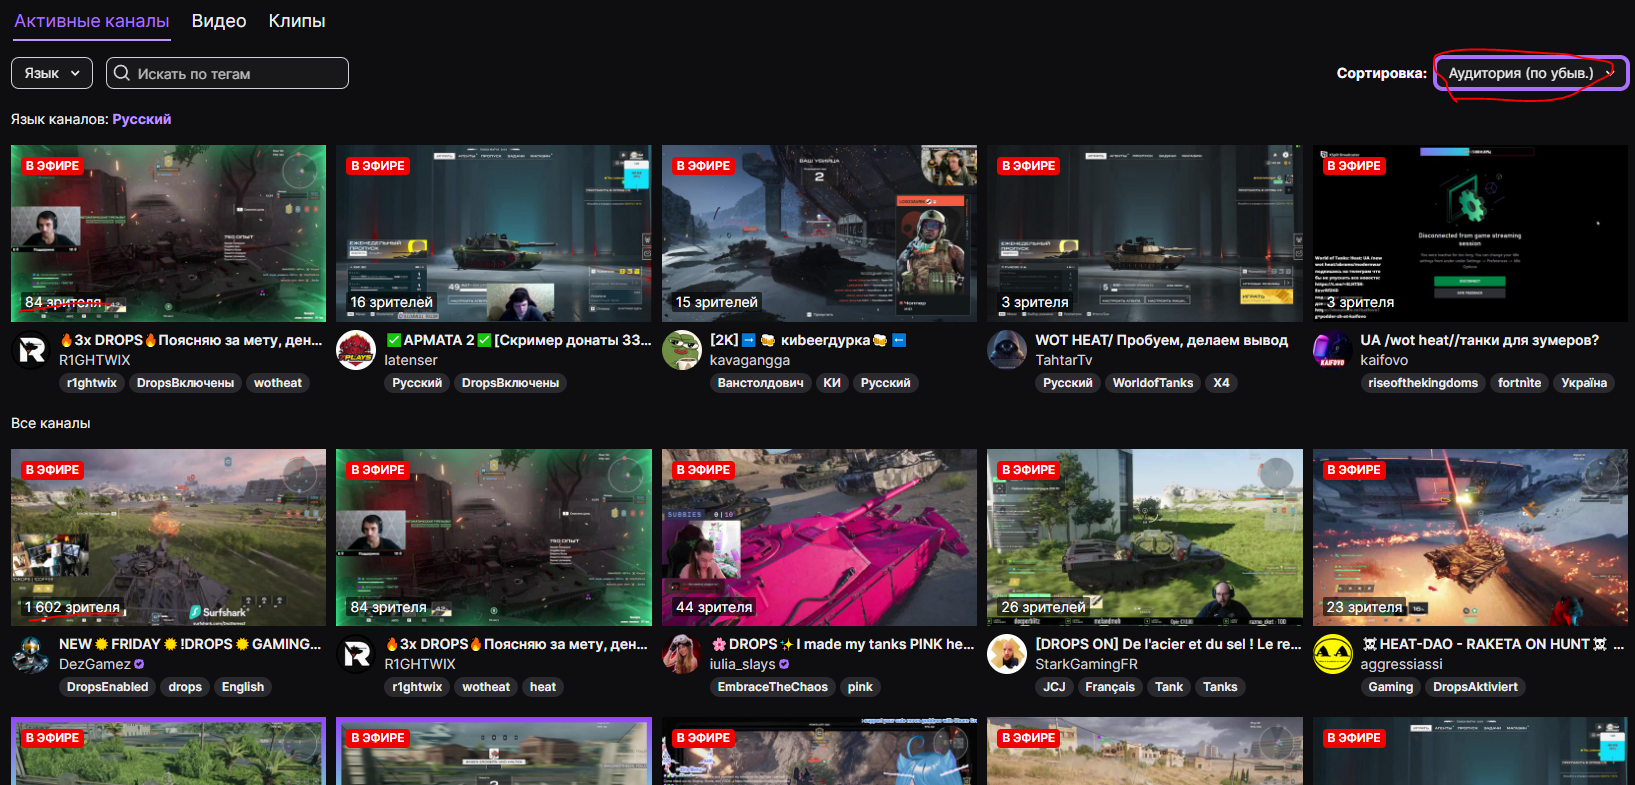
Task: Click R1GHTWIX avatar under Все каналы
Action: (356, 654)
